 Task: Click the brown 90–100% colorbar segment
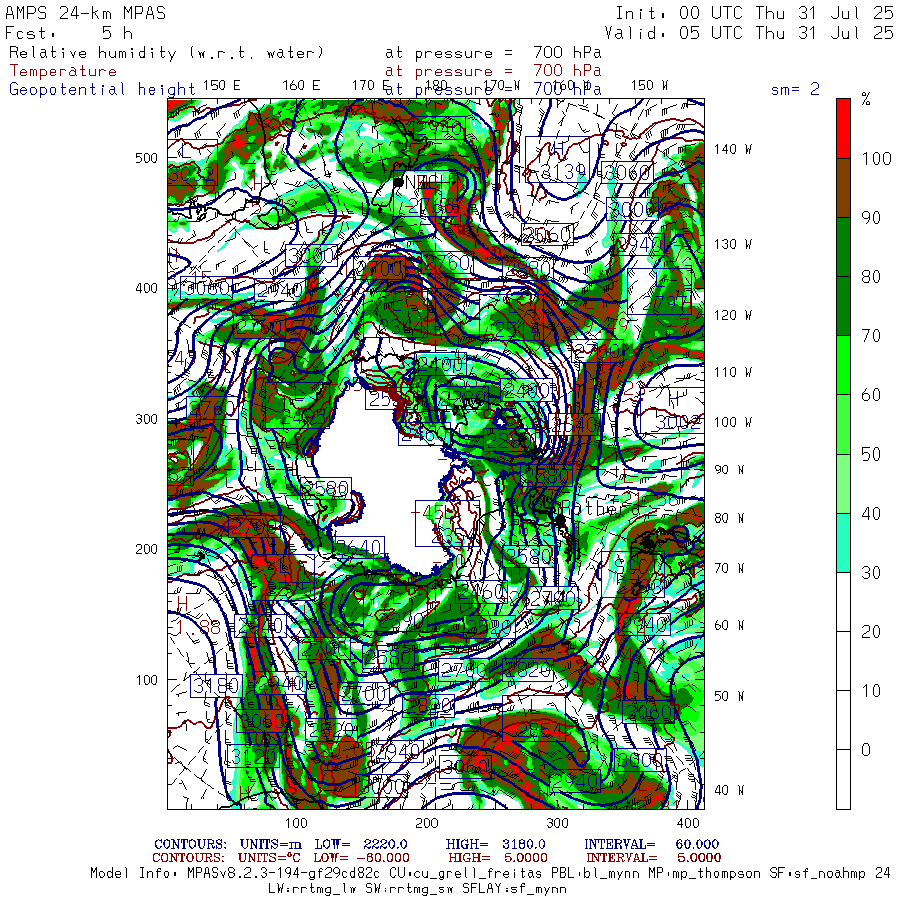(843, 188)
